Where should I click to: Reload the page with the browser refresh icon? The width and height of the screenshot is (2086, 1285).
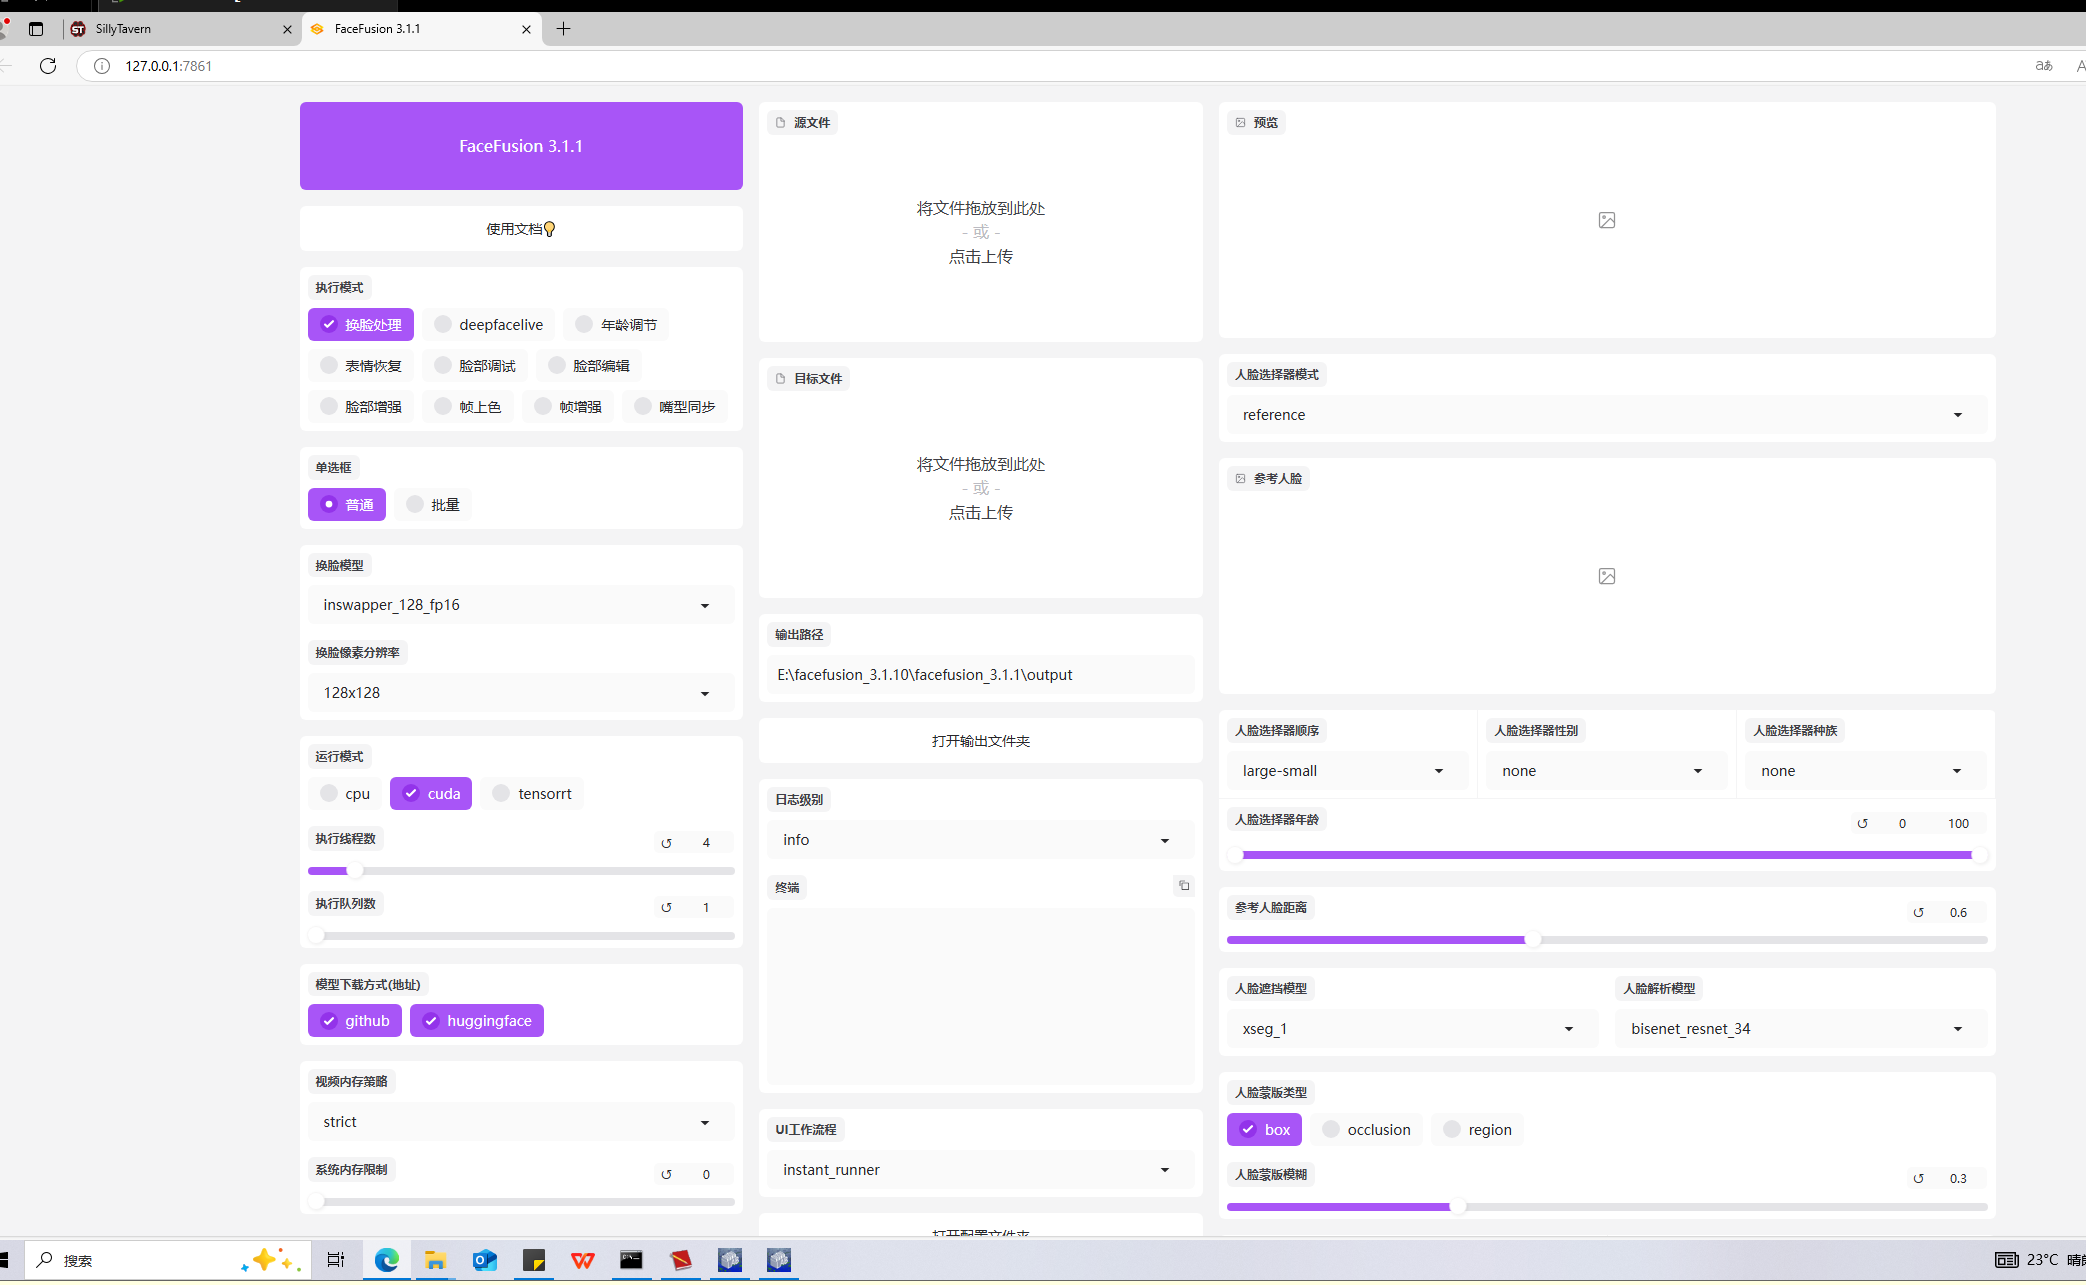48,66
